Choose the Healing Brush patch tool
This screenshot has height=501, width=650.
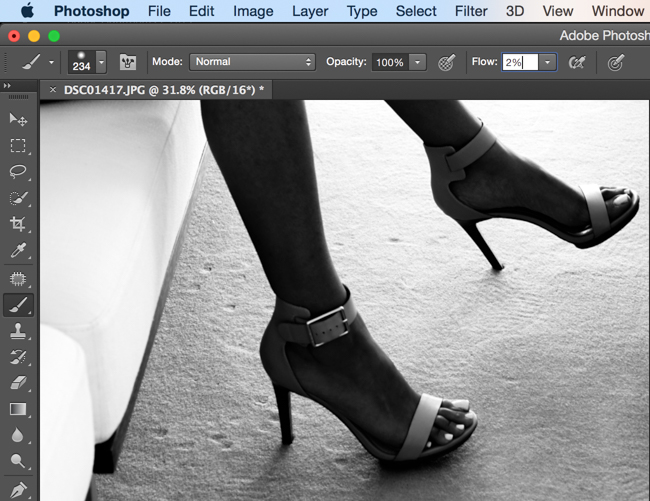tap(18, 279)
